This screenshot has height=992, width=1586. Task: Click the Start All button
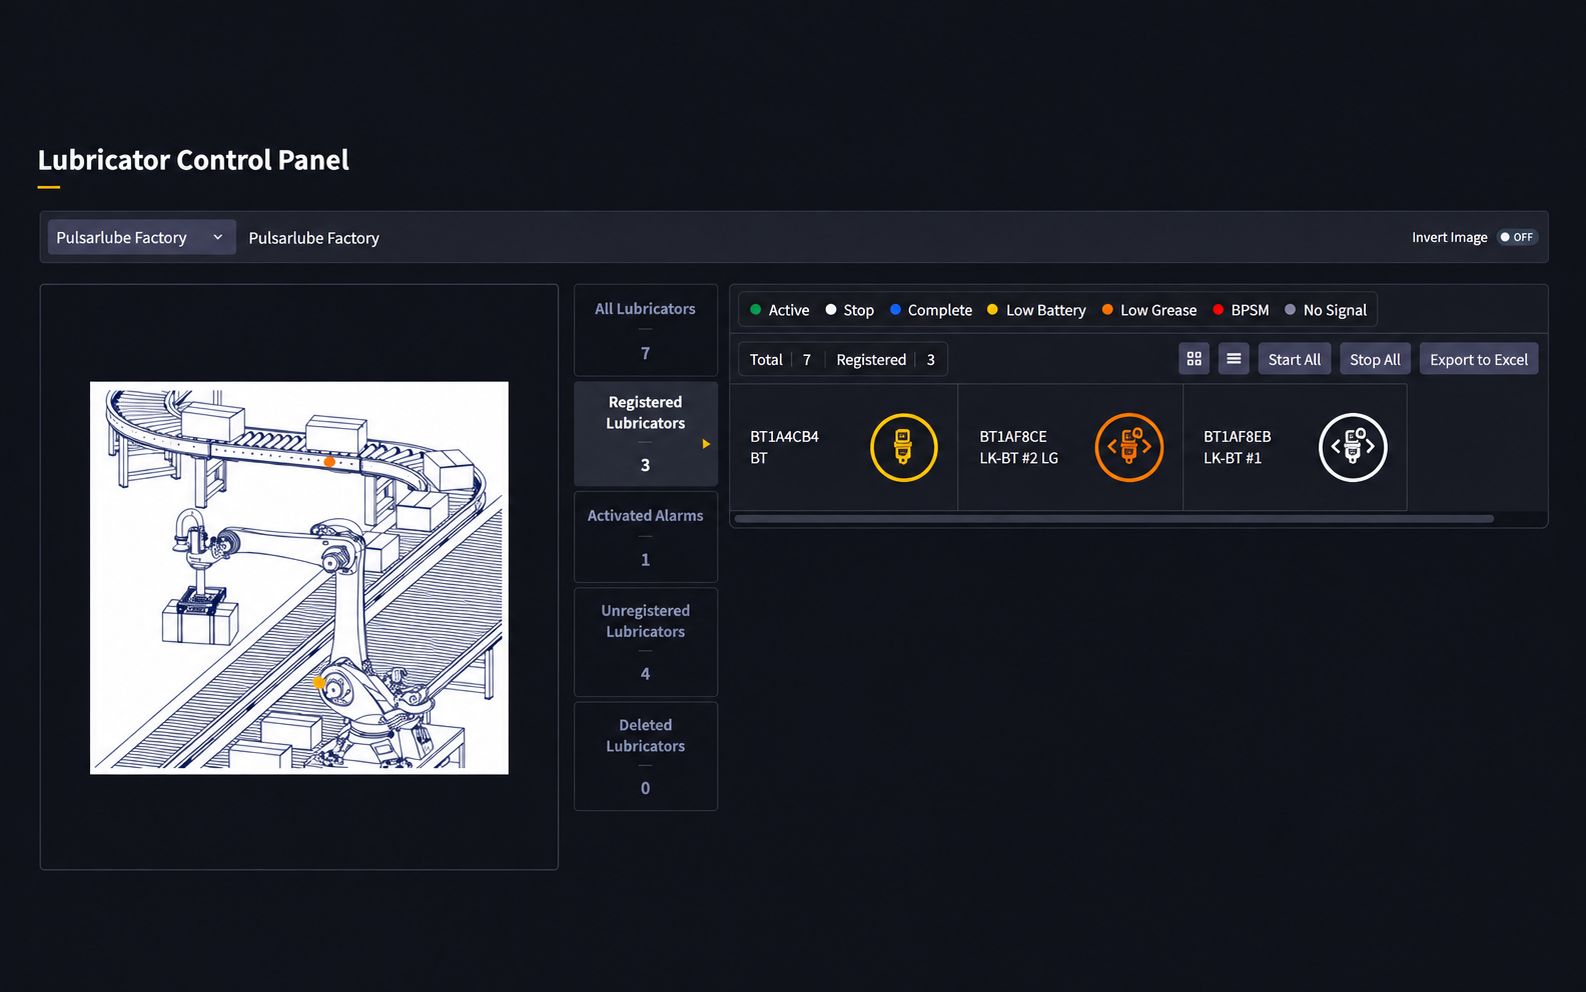click(1294, 359)
